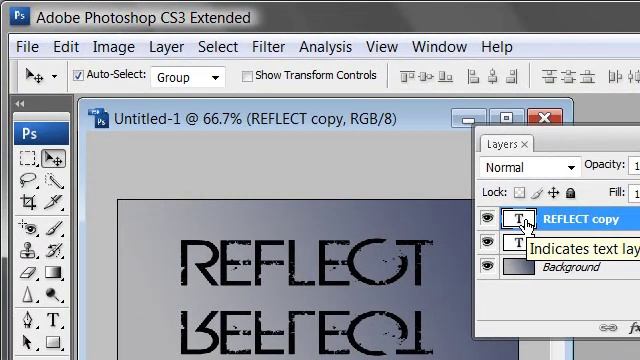Viewport: 640px width, 360px height.
Task: Select the Rectangle shape tool
Action: [x=53, y=342]
